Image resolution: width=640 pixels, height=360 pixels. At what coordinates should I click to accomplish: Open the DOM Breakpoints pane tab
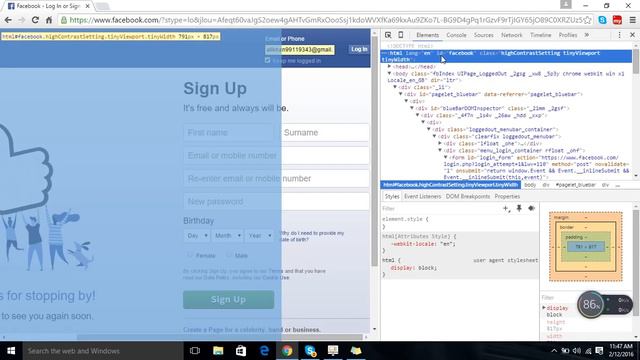tap(468, 196)
